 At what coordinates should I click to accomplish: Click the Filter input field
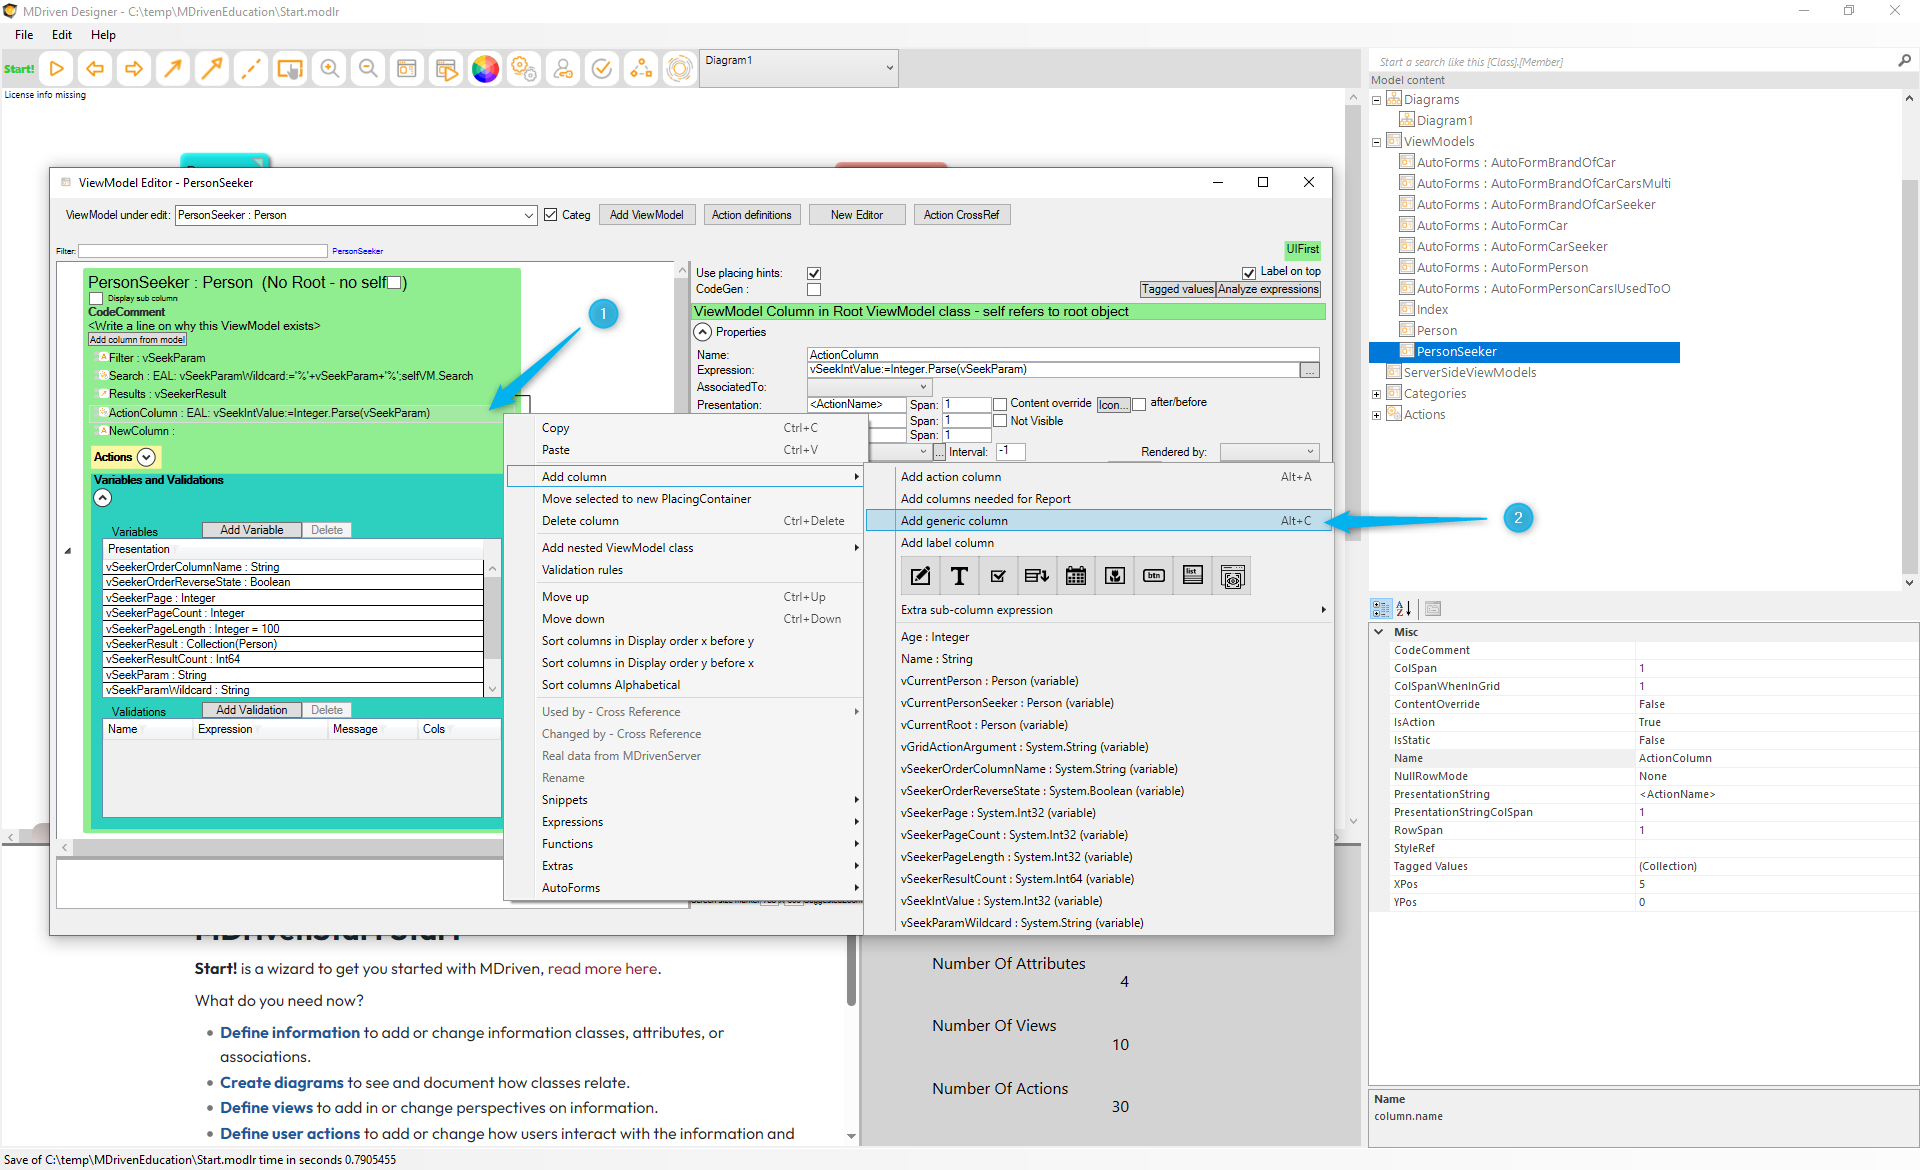pos(203,251)
